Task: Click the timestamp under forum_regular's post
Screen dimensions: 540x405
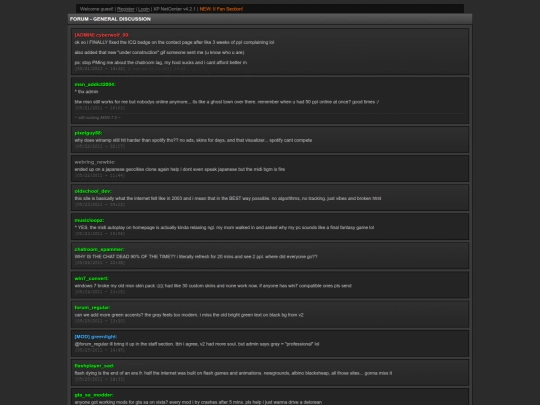Action: [x=100, y=321]
